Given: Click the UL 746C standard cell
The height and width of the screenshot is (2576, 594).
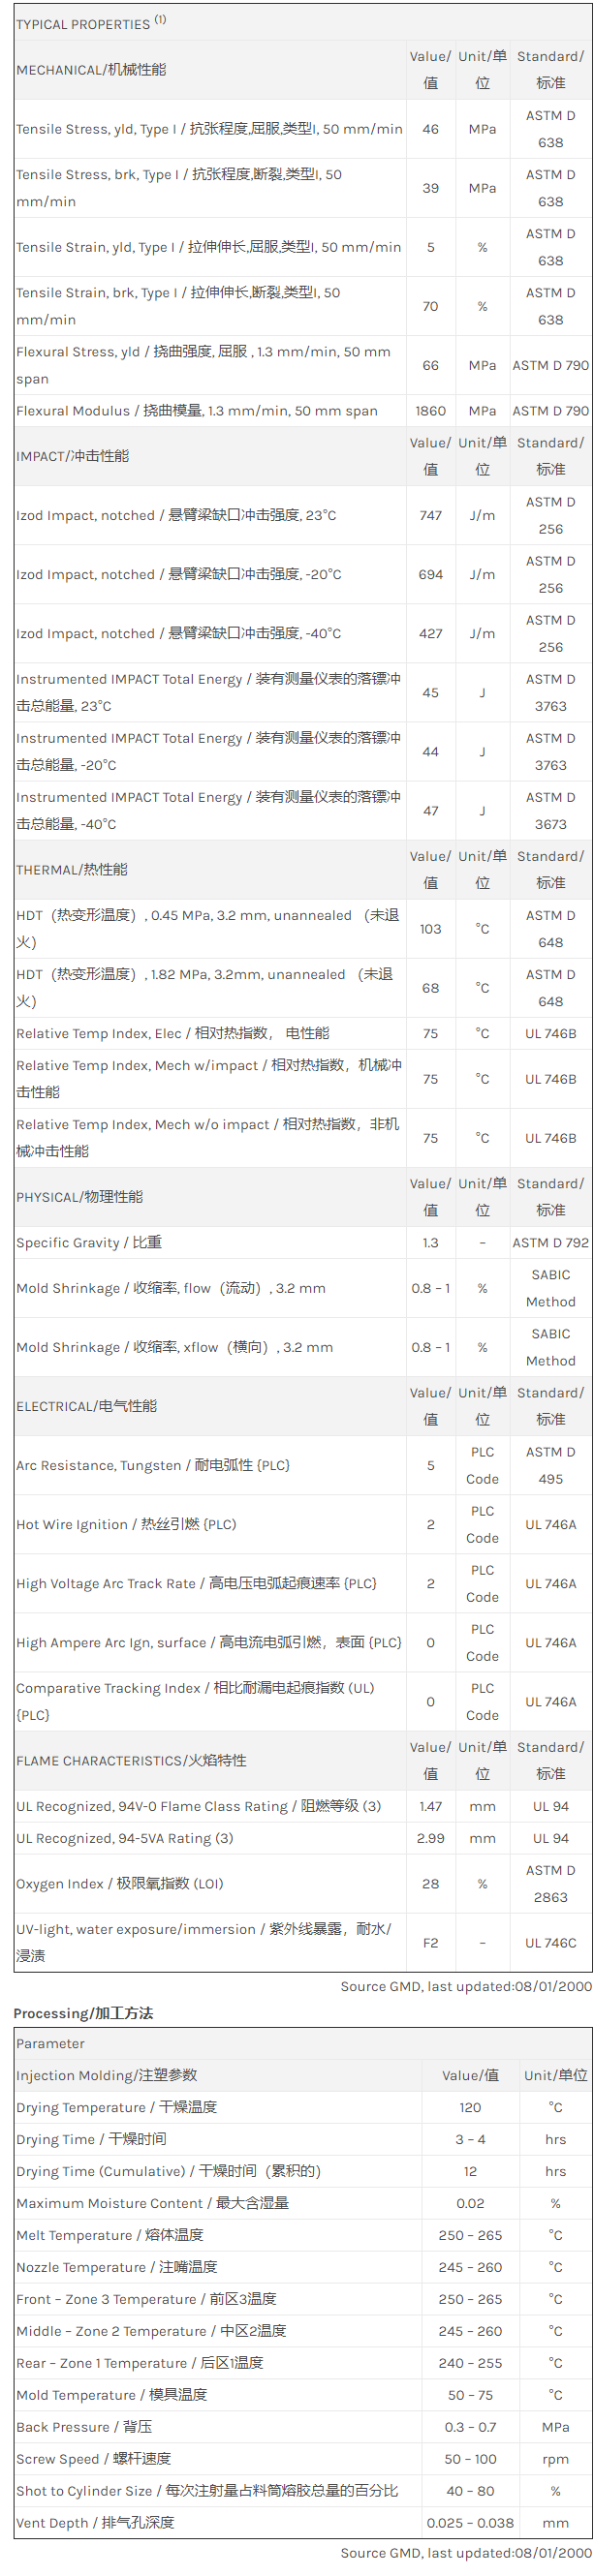Looking at the screenshot, I should [x=550, y=1943].
